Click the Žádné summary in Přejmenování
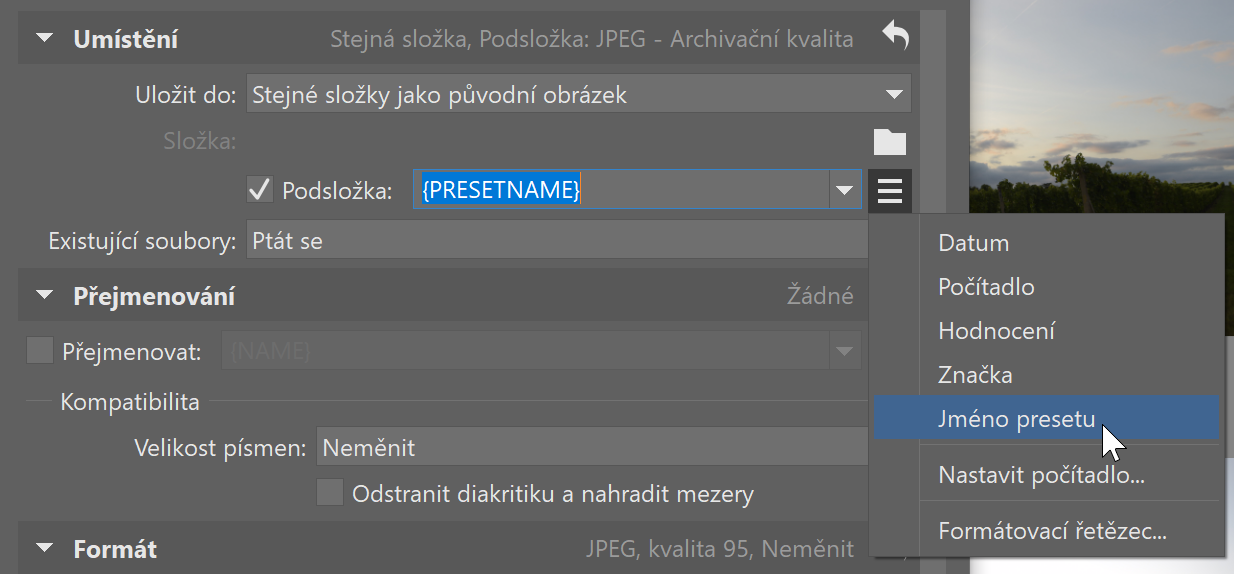1234x574 pixels. pos(821,296)
